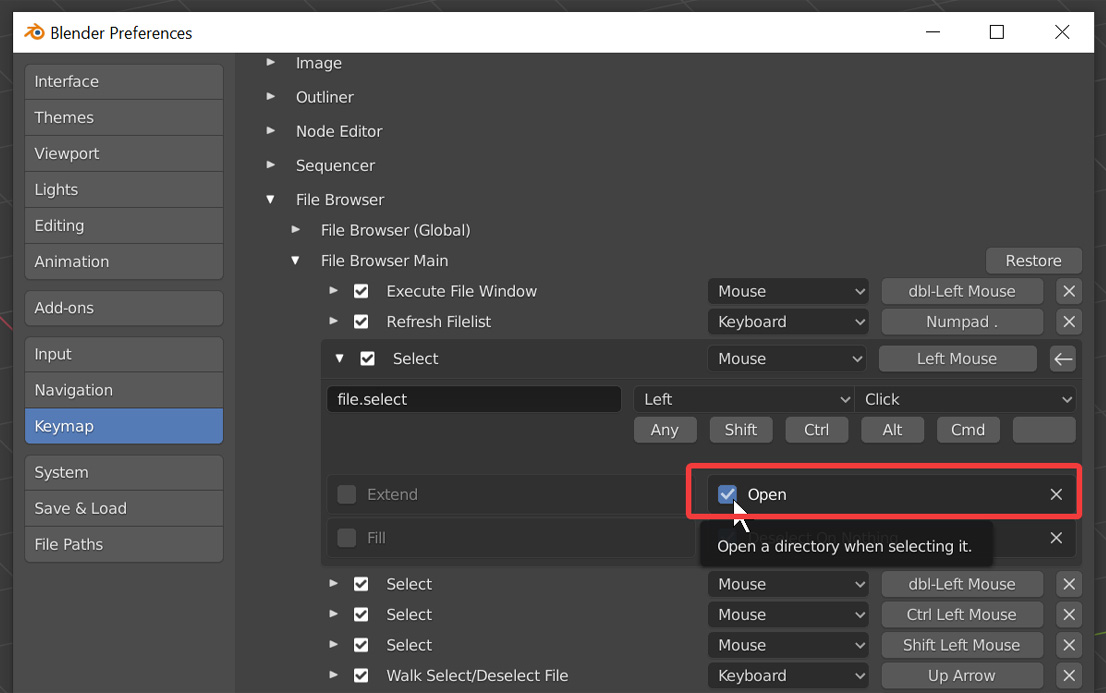
Task: Click the file.select identifier input field
Action: [x=473, y=399]
